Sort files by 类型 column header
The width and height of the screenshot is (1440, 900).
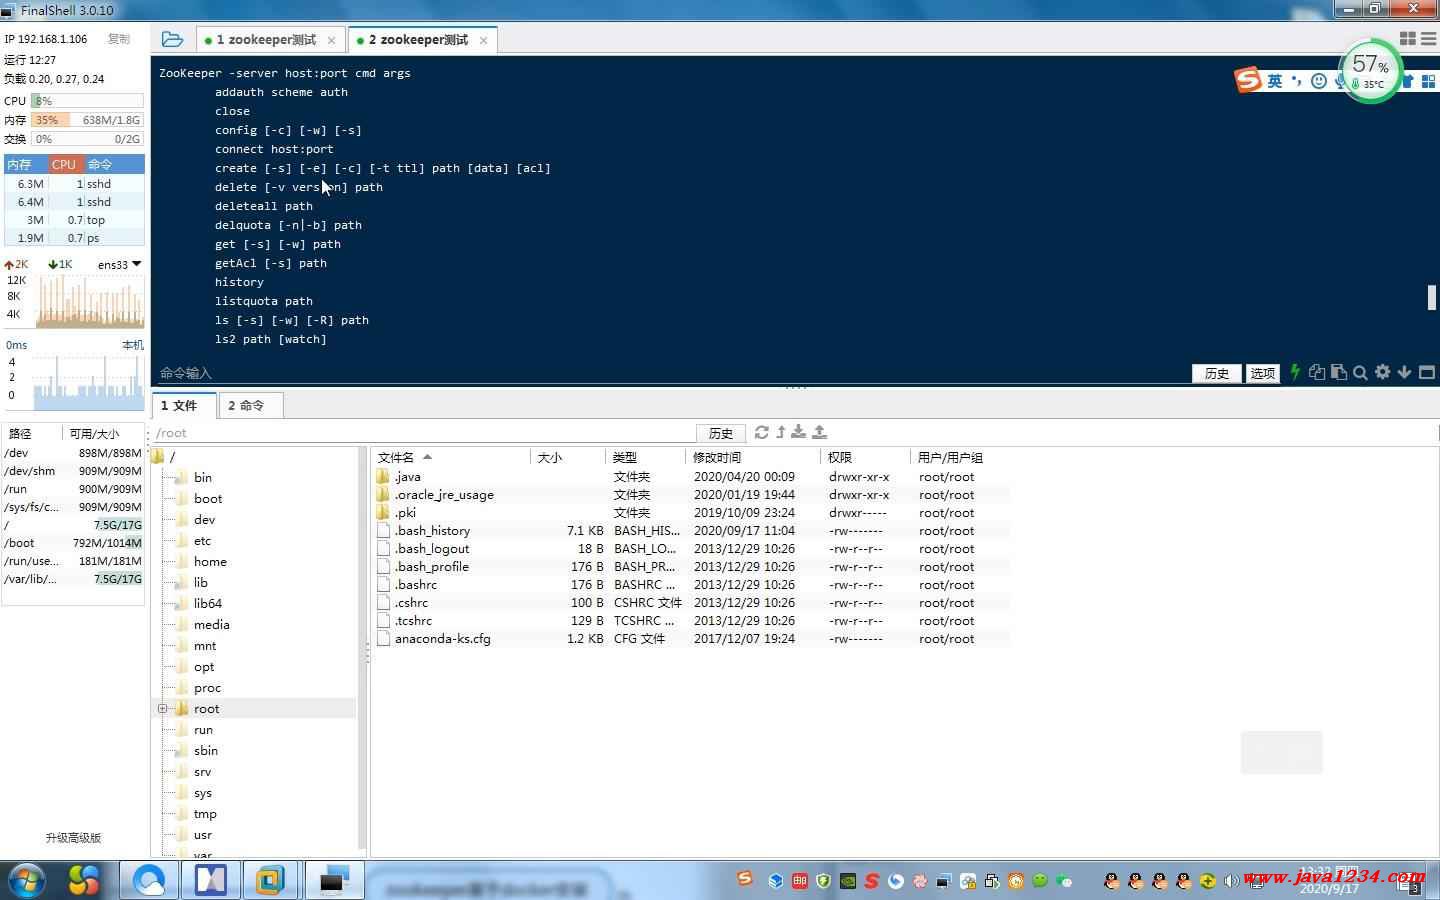(x=646, y=457)
